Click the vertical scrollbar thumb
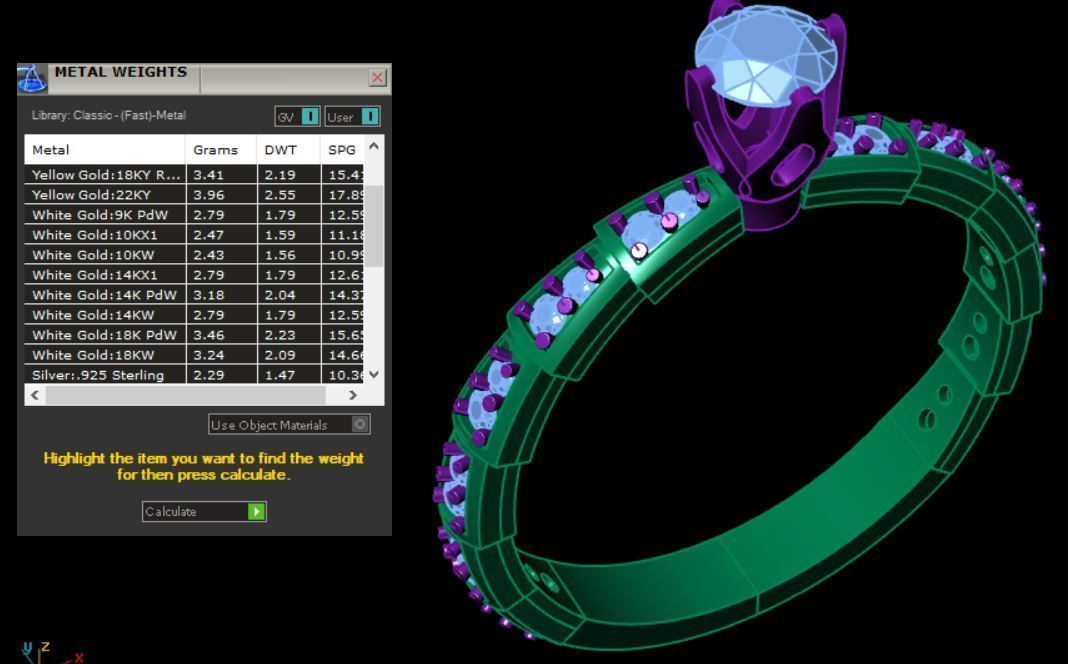Screen dimensions: 1068x664 pos(374,225)
